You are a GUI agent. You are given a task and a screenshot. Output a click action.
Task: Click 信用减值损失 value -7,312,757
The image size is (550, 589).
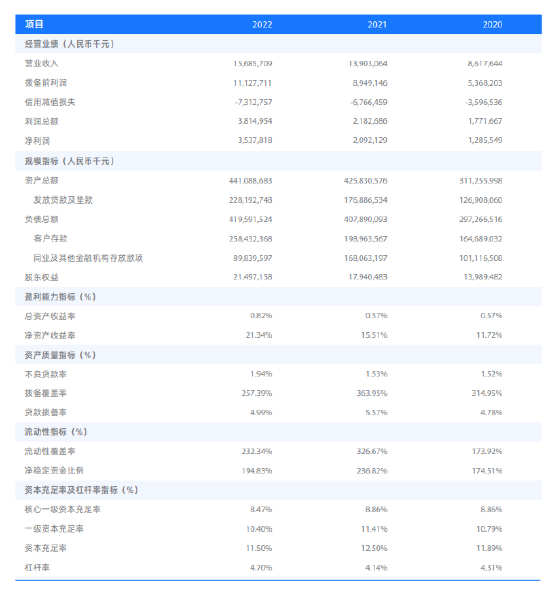pos(254,102)
